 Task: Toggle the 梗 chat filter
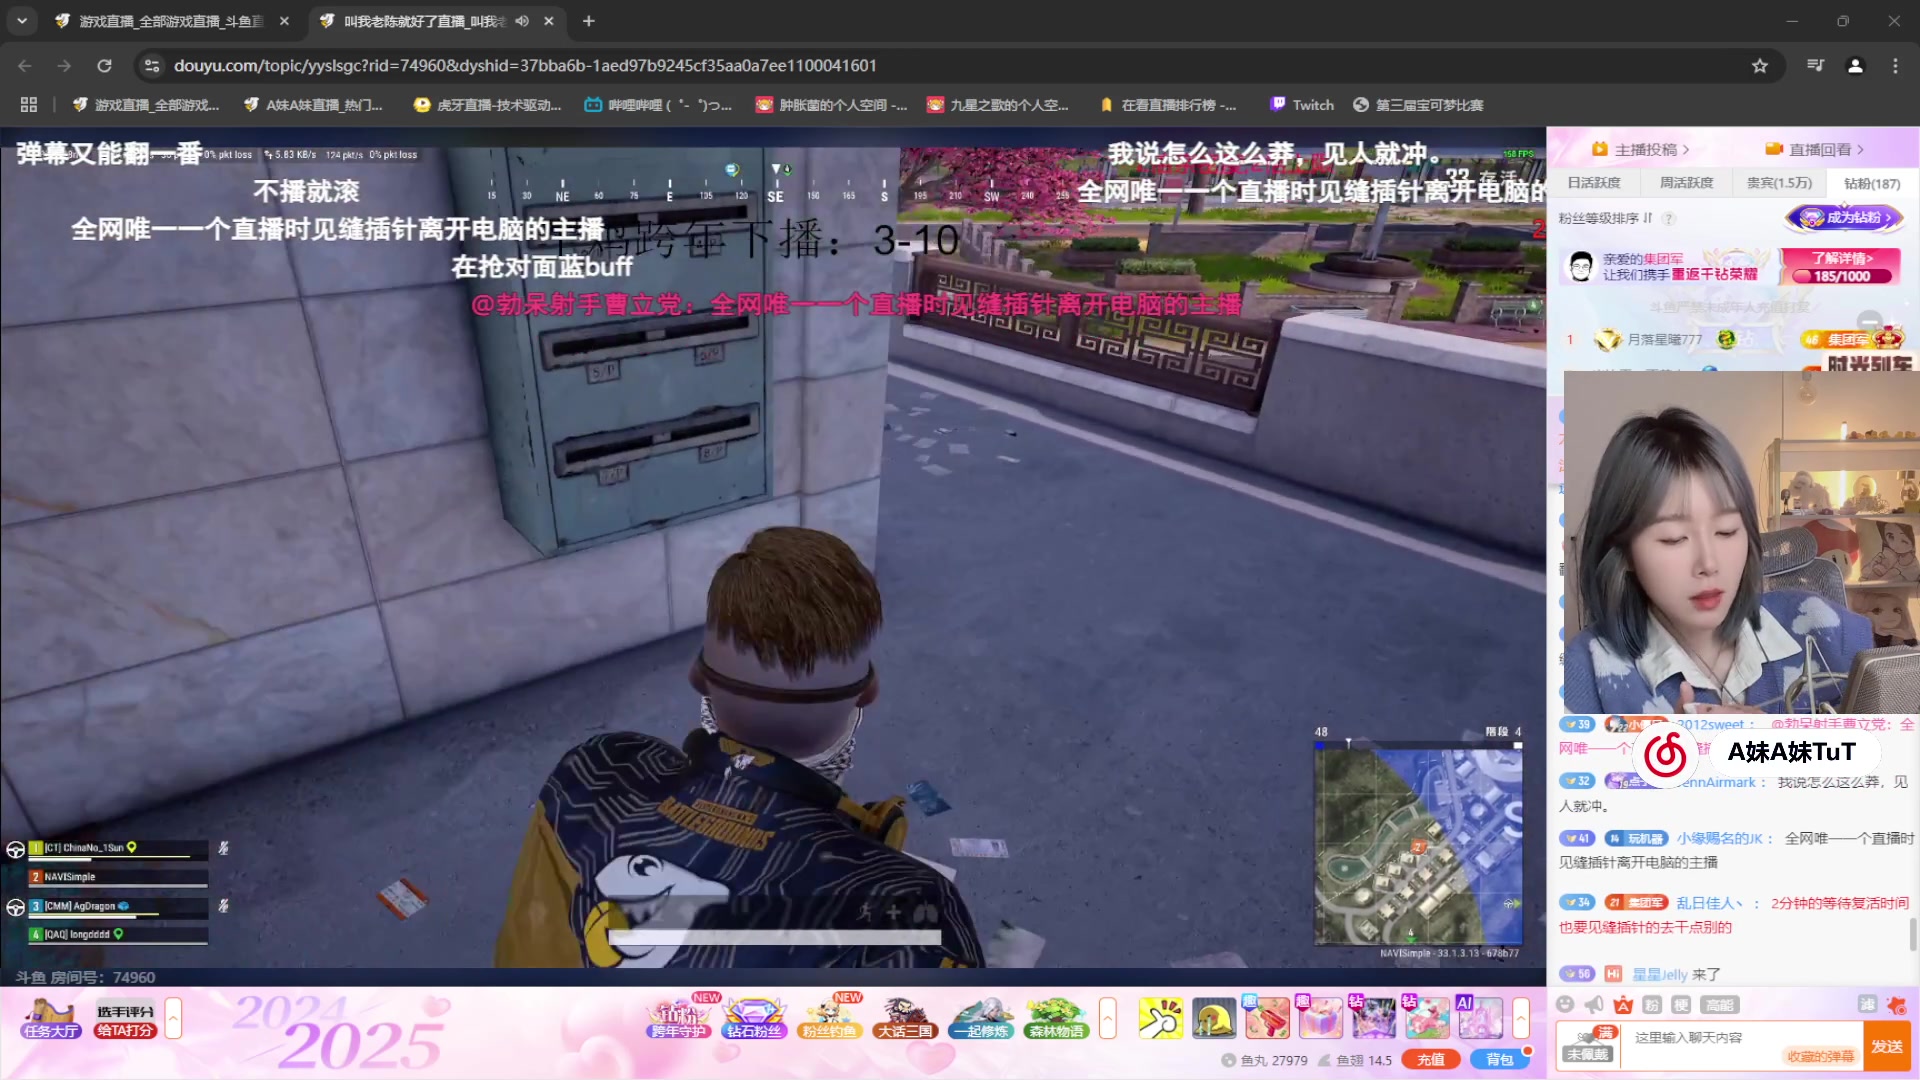click(1682, 1003)
